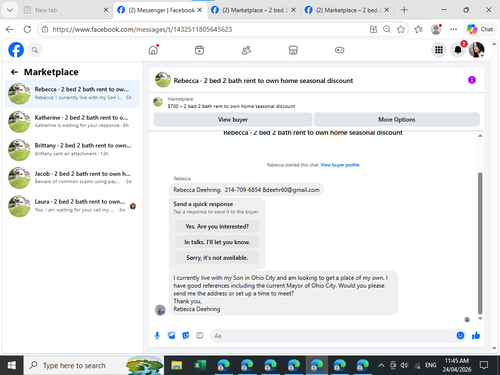This screenshot has width=500, height=375.
Task: Open File Explorer from the taskbar
Action: click(x=177, y=365)
